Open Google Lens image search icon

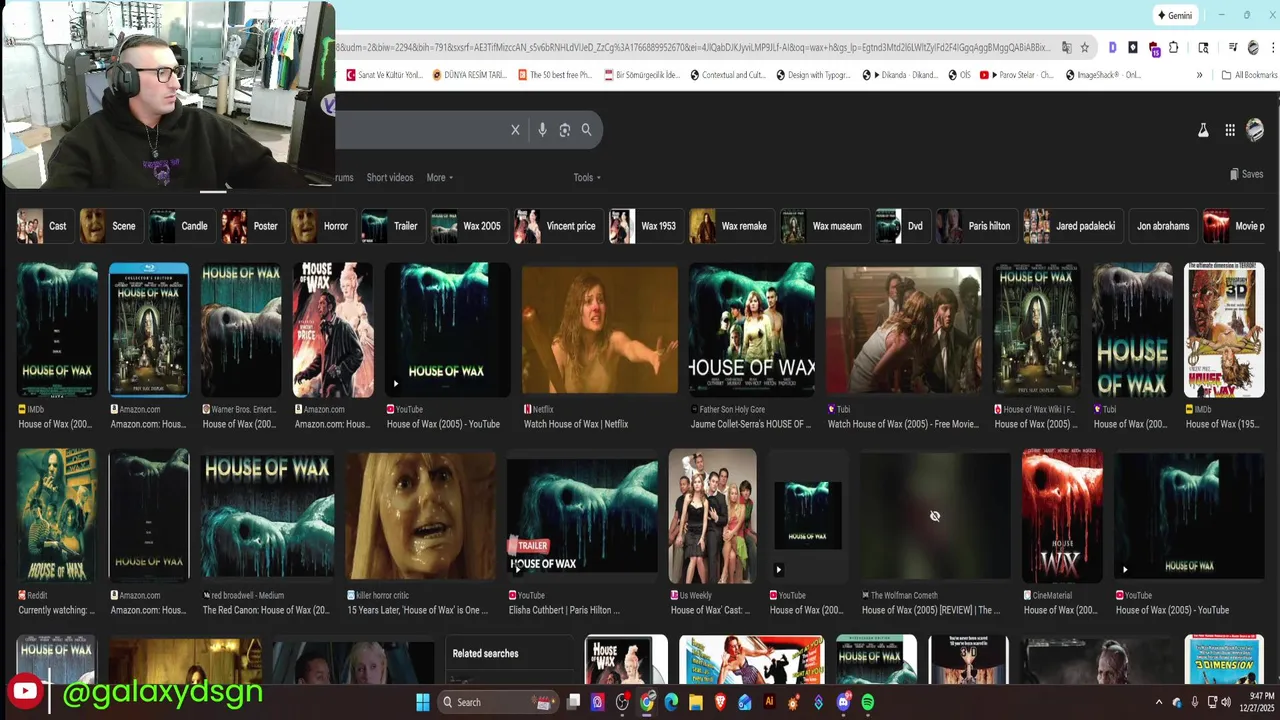tap(565, 130)
